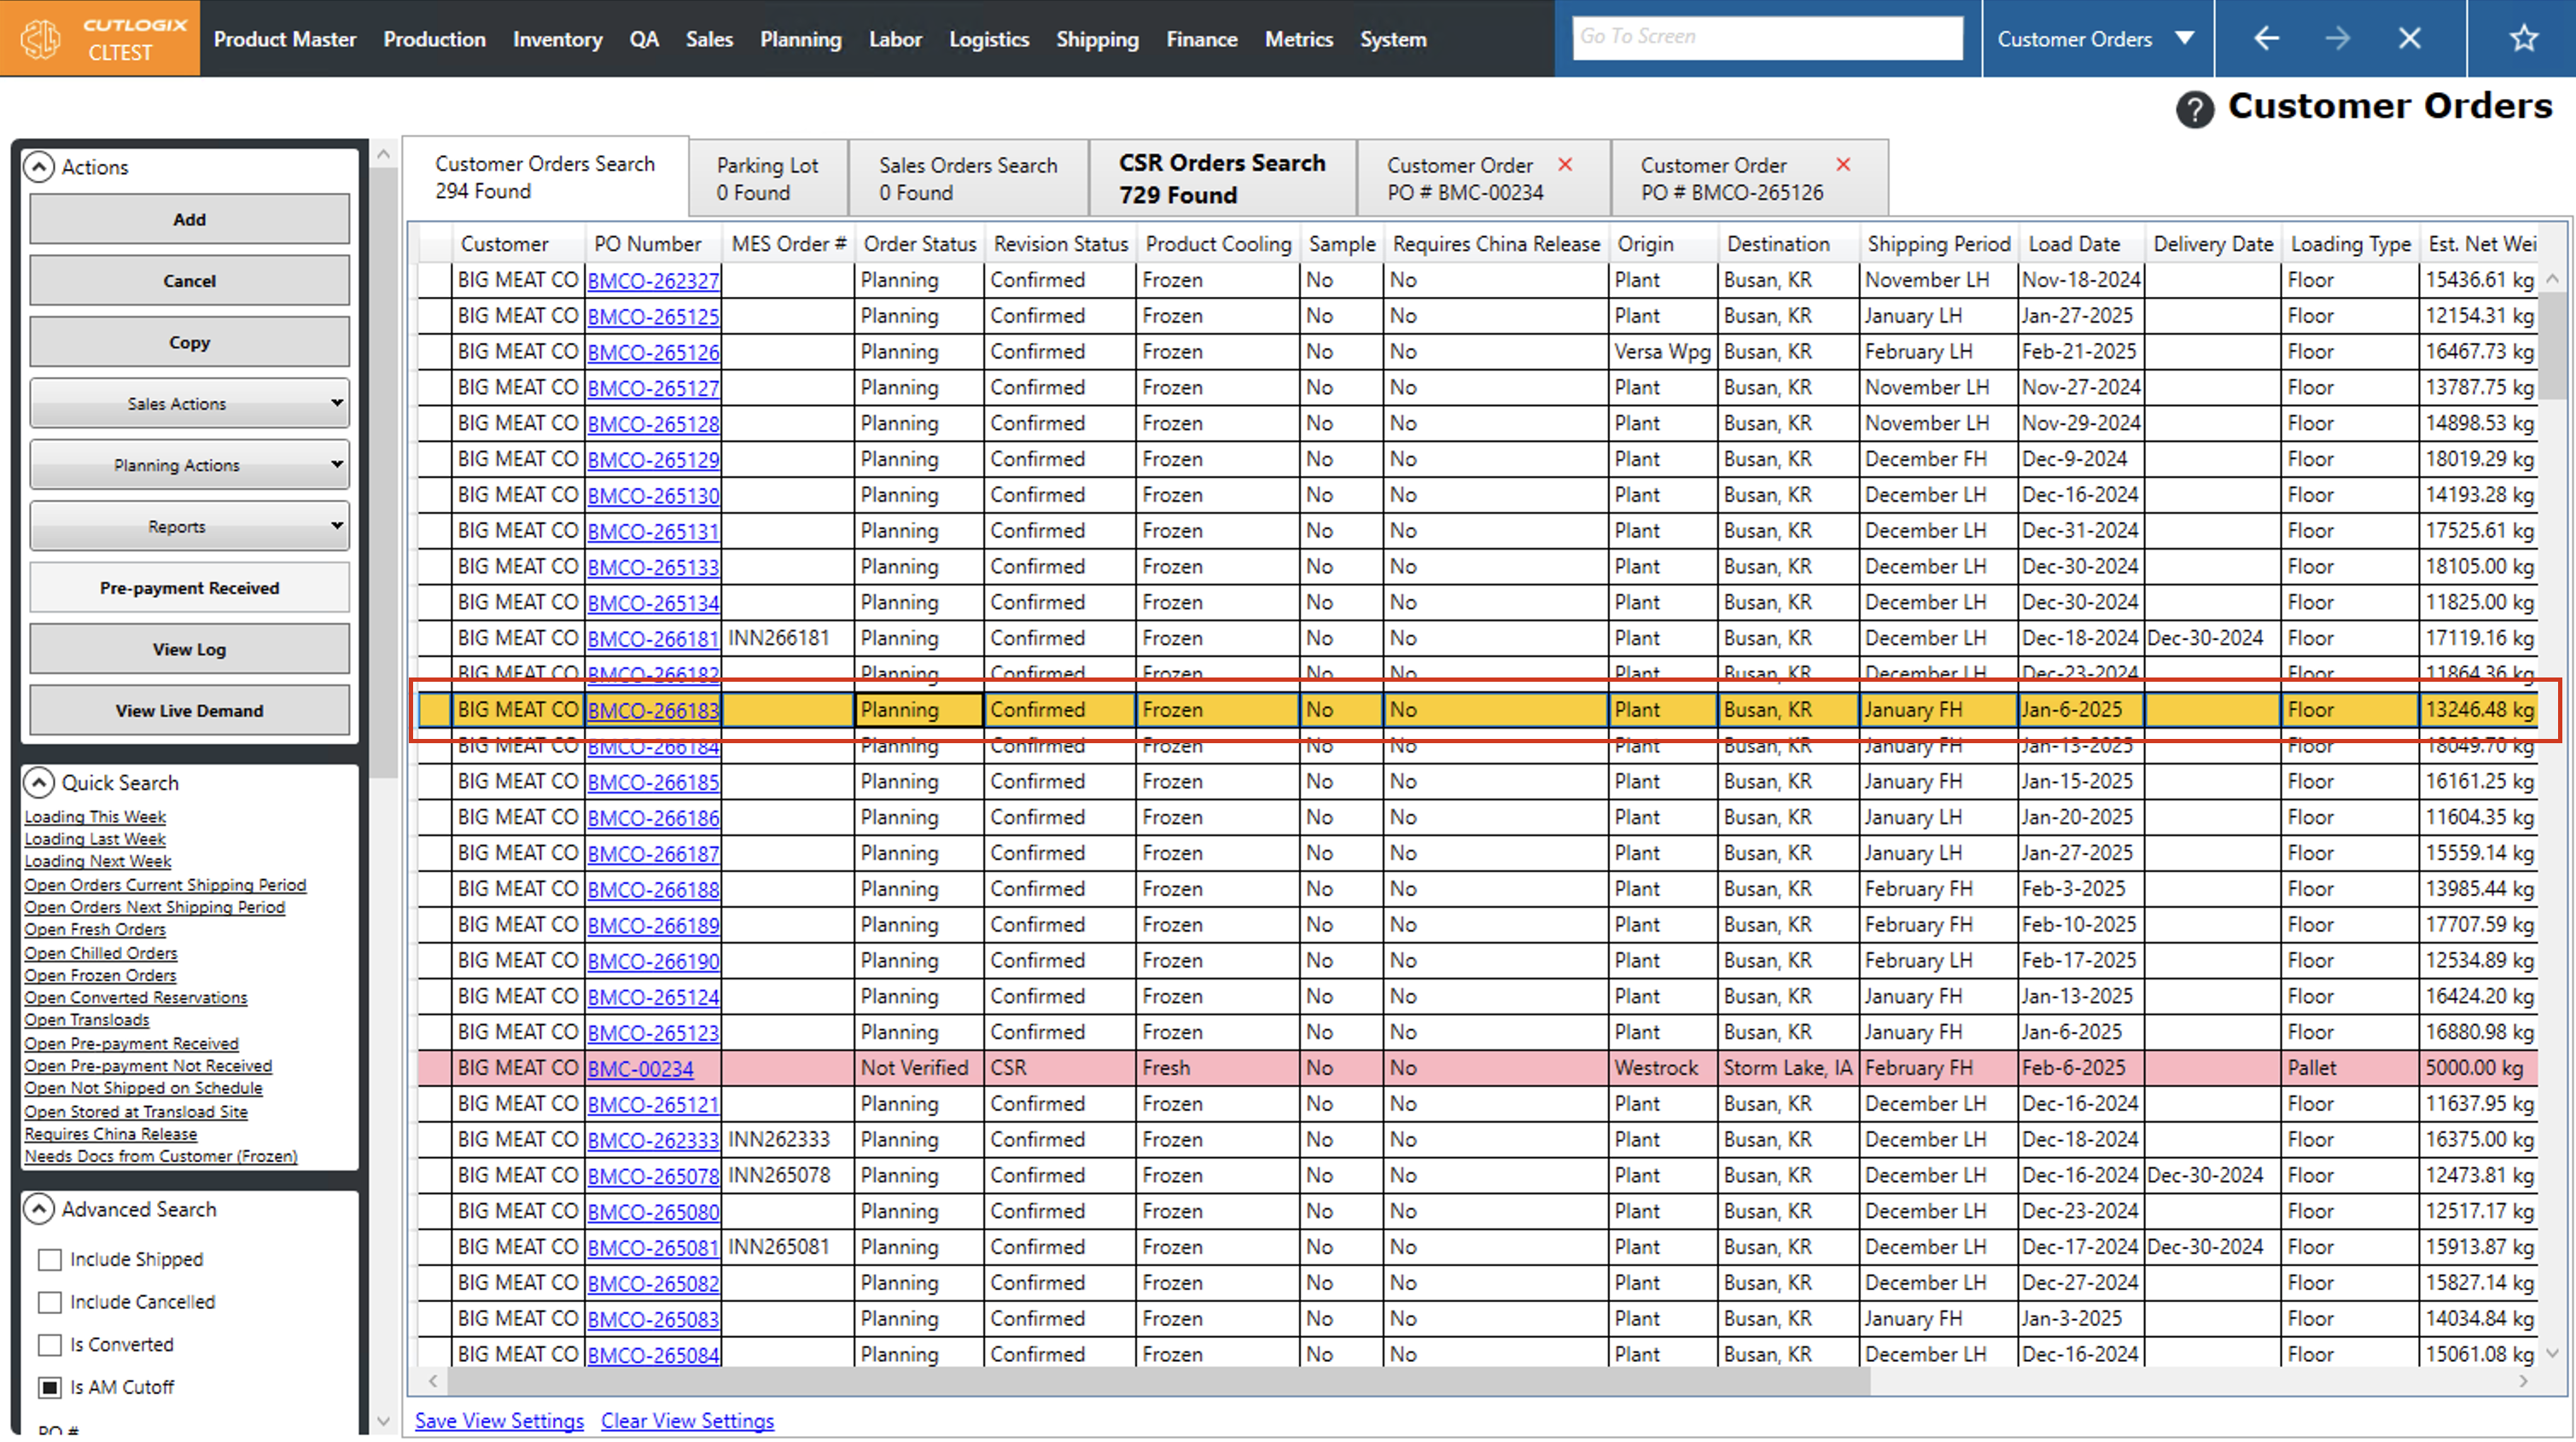Open the Sales Actions dropdown
This screenshot has height=1442, width=2576.
pos(189,404)
